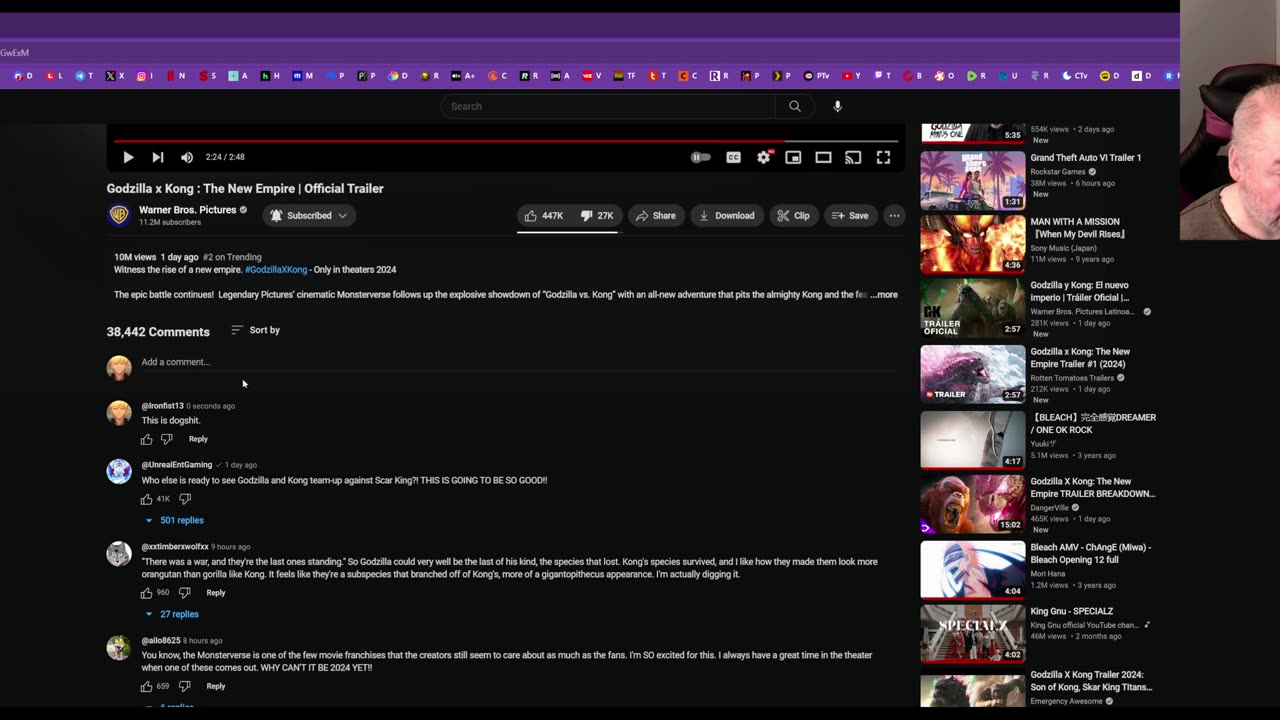Open @Ironfist13 commenter avatar
Image resolution: width=1280 pixels, height=720 pixels.
pyautogui.click(x=119, y=412)
